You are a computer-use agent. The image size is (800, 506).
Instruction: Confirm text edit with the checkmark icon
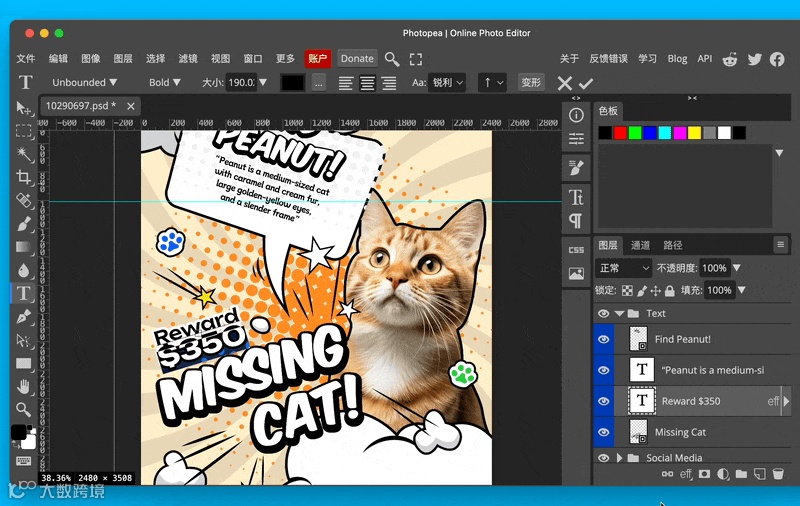pyautogui.click(x=587, y=83)
